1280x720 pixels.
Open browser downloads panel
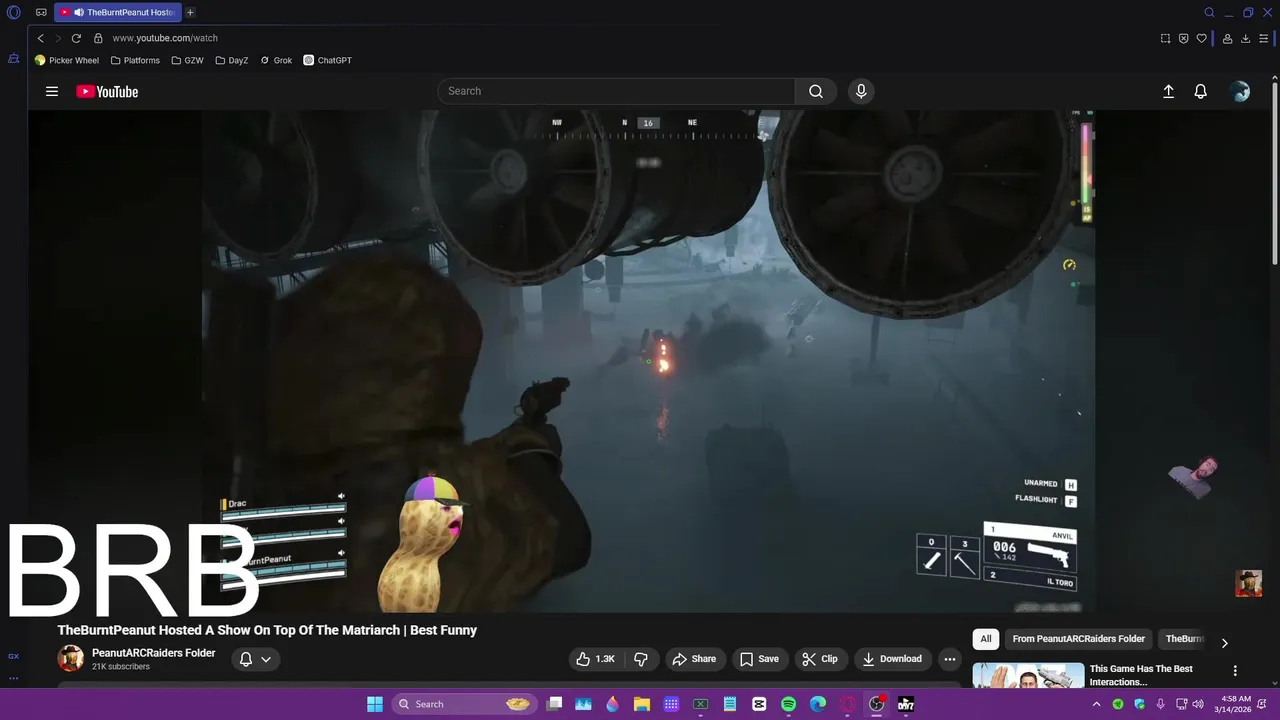point(1245,38)
